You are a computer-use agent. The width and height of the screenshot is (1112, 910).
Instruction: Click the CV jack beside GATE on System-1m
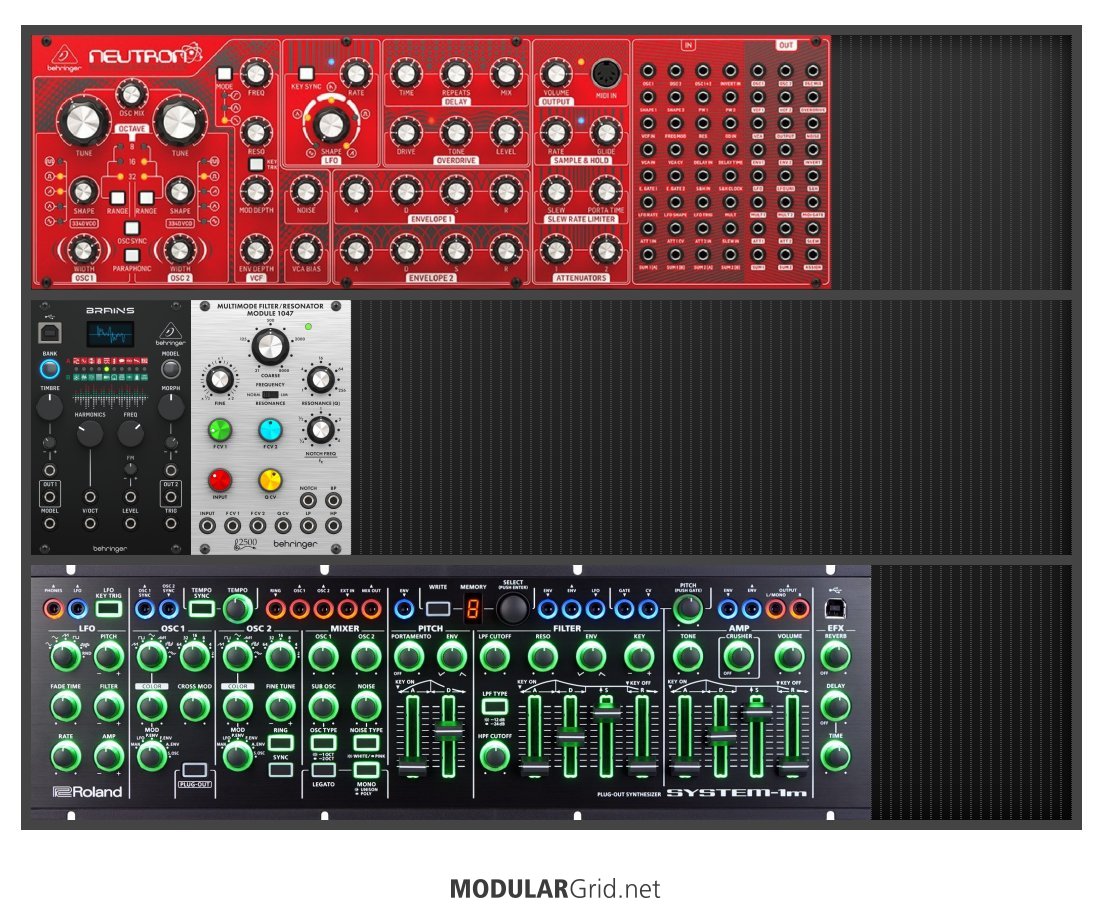pyautogui.click(x=648, y=608)
